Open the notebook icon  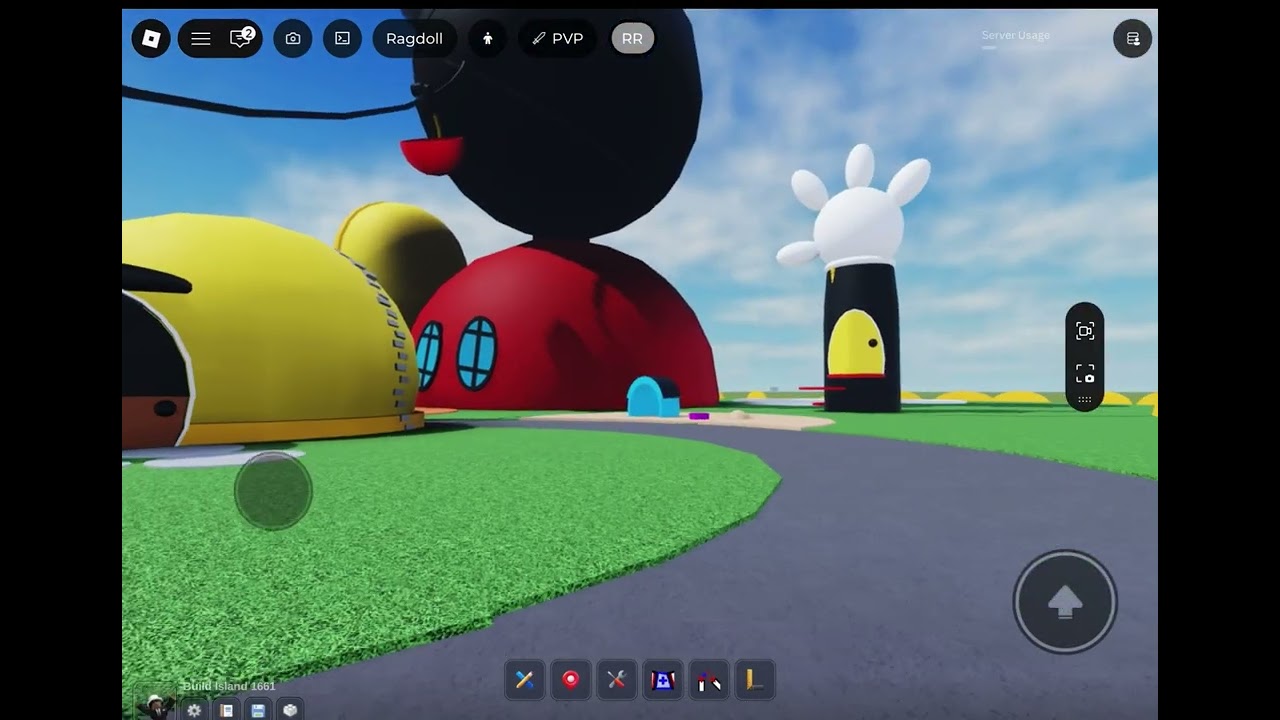click(x=227, y=710)
